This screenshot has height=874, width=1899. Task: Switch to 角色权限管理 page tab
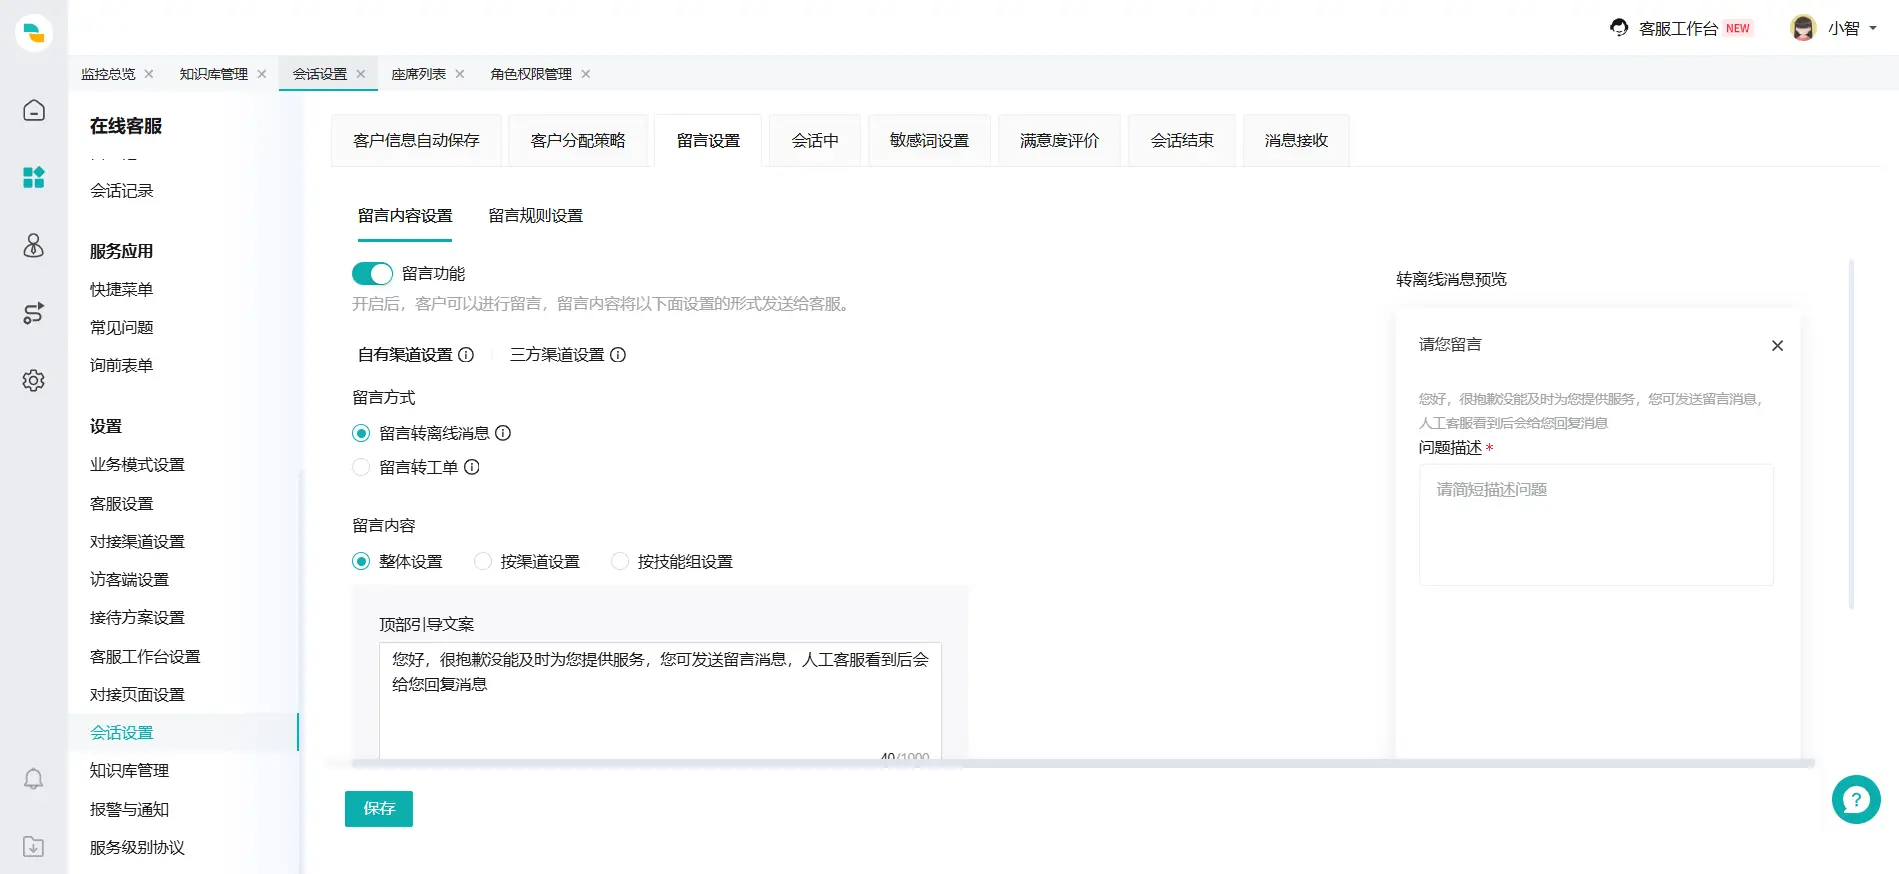click(531, 74)
